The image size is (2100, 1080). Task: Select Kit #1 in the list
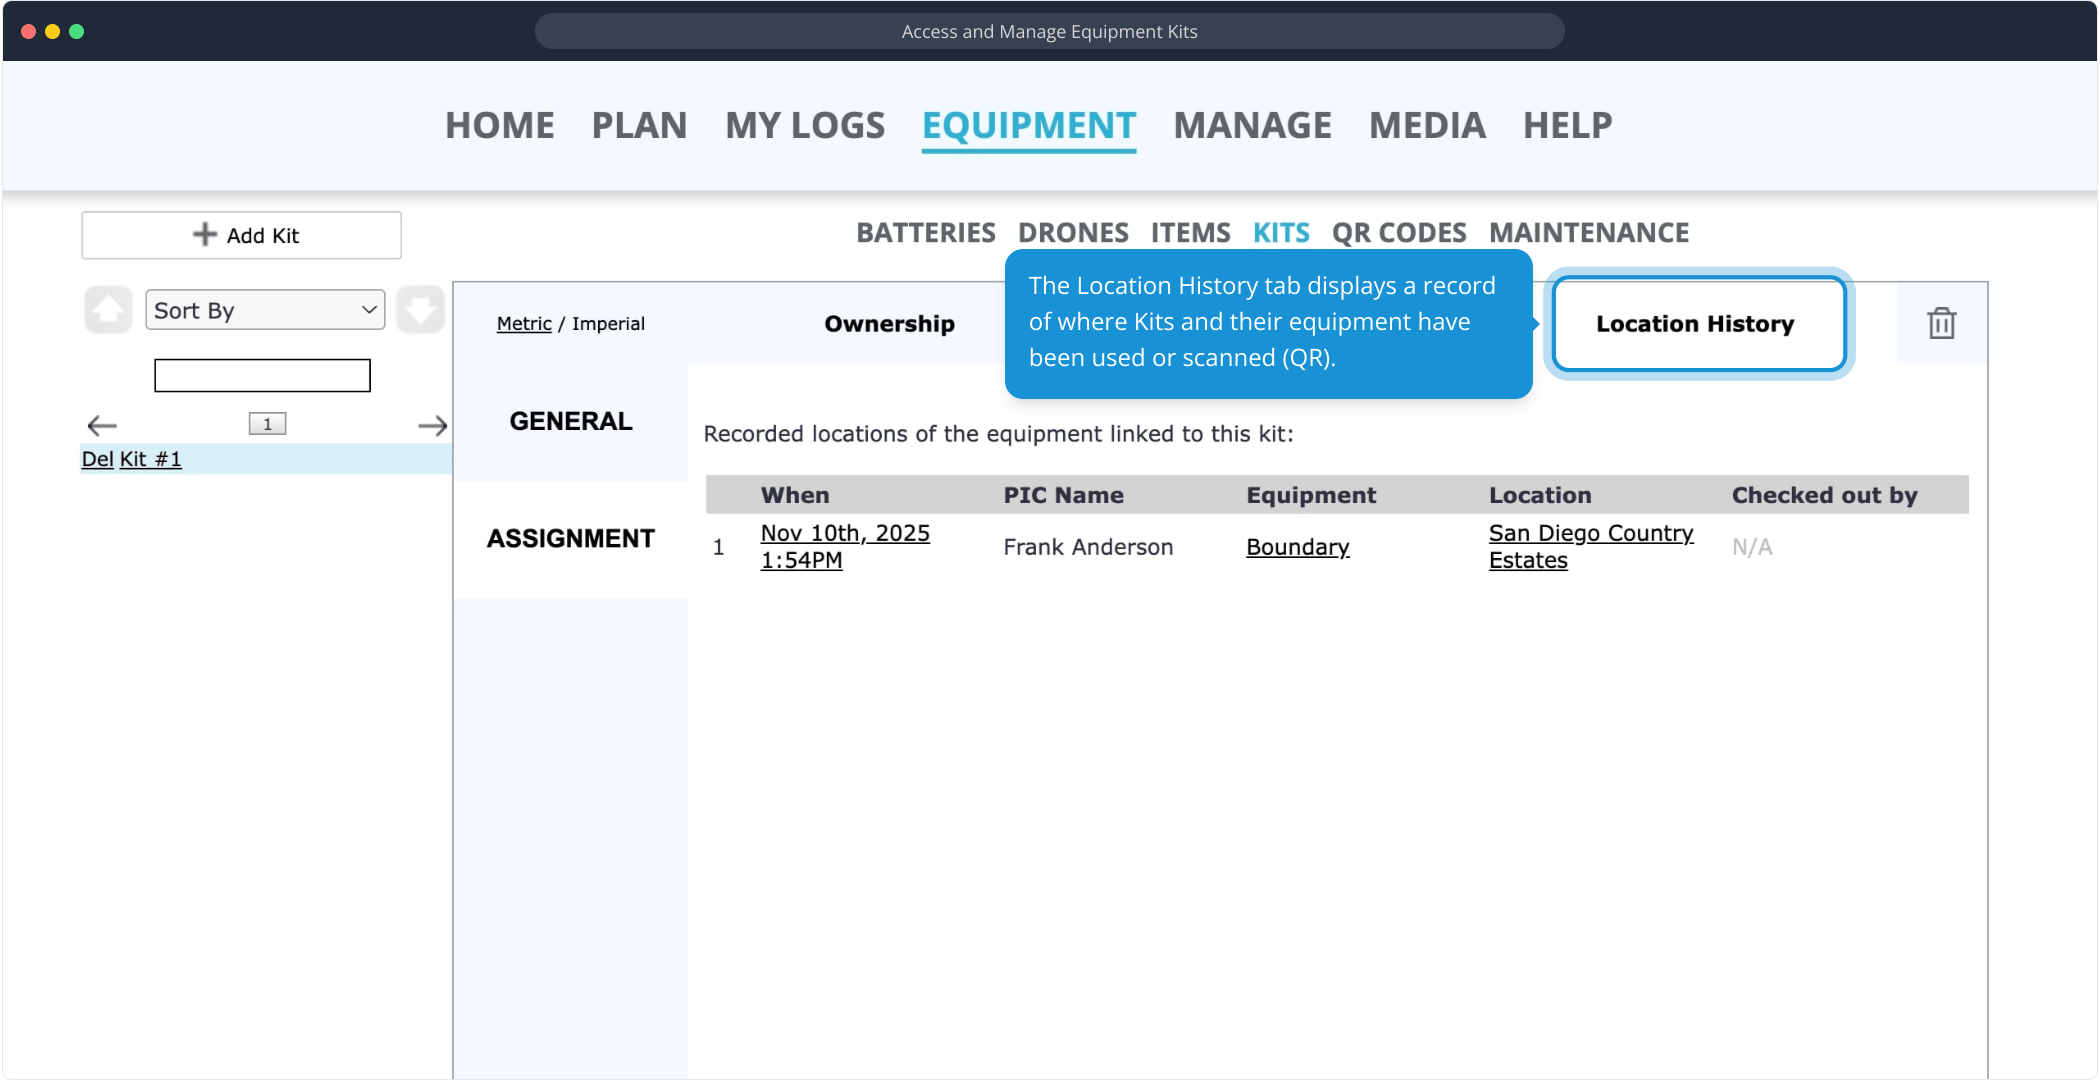pos(151,459)
